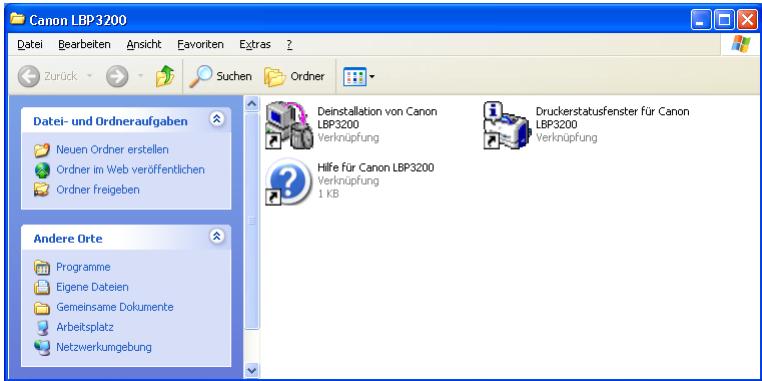
Task: Select the Druckerstatusfenster für Canon LBP3200 label
Action: (612, 118)
